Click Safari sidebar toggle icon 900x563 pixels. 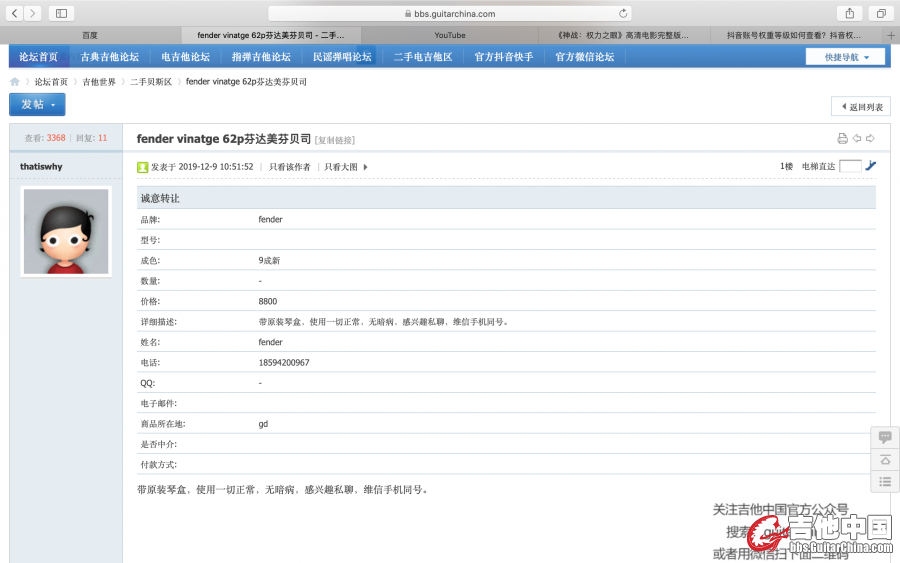pyautogui.click(x=61, y=13)
